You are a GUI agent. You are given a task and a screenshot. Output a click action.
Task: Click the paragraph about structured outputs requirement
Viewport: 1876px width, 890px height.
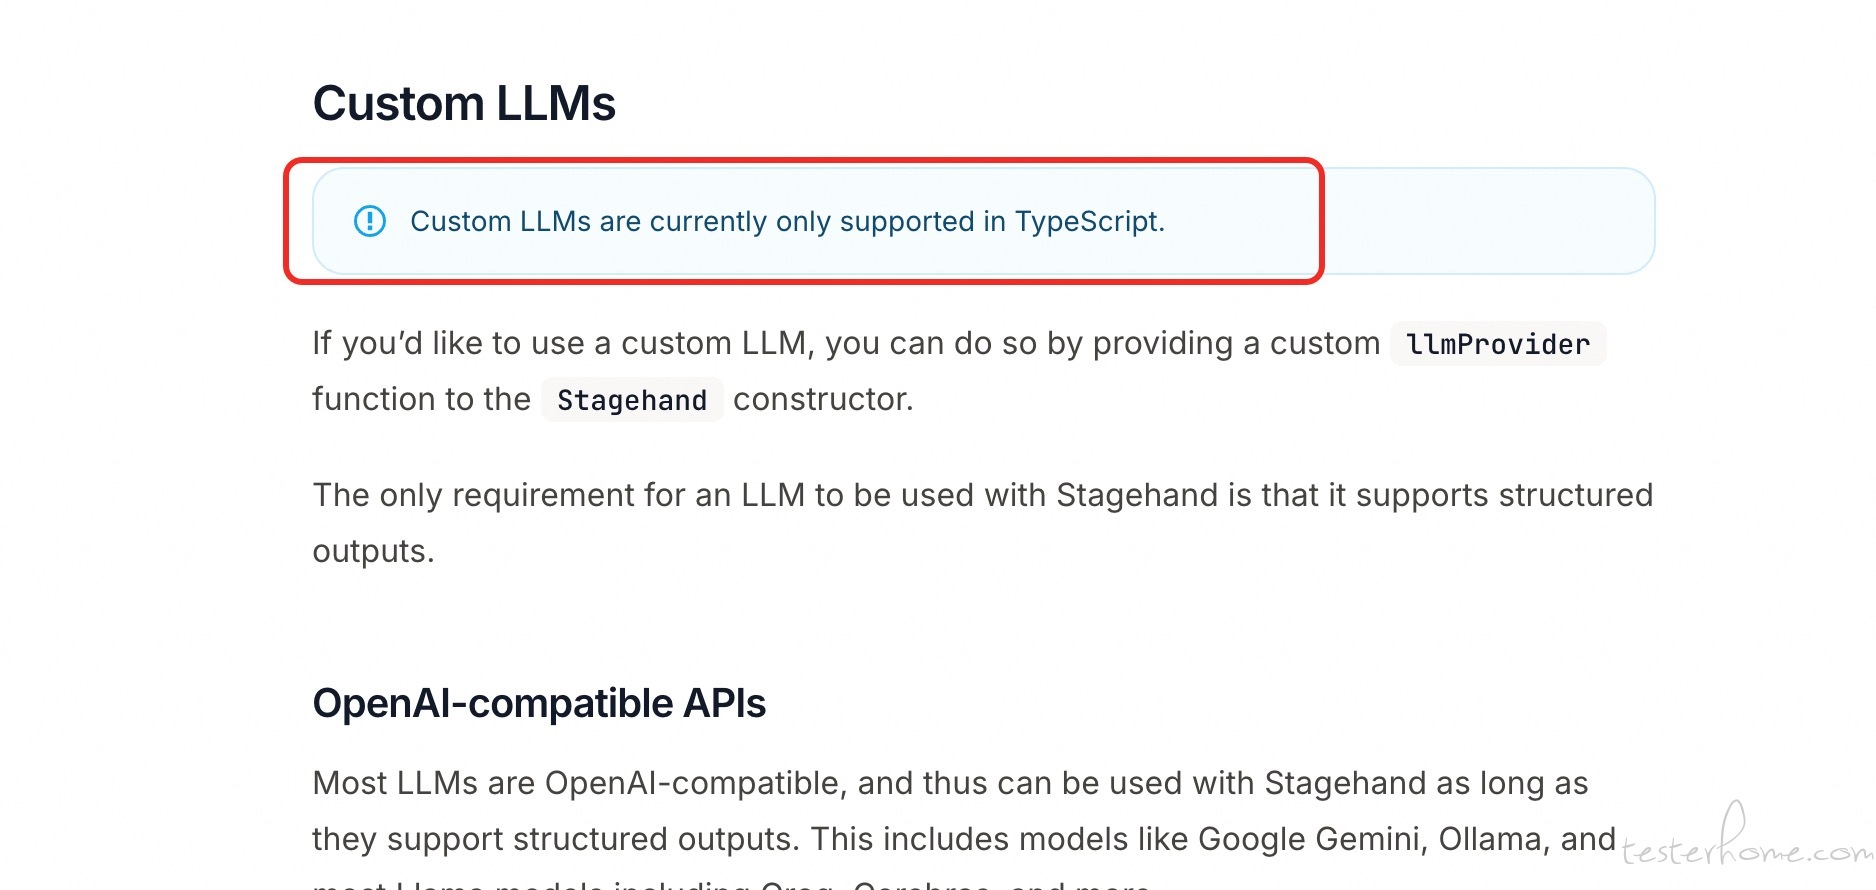(983, 523)
